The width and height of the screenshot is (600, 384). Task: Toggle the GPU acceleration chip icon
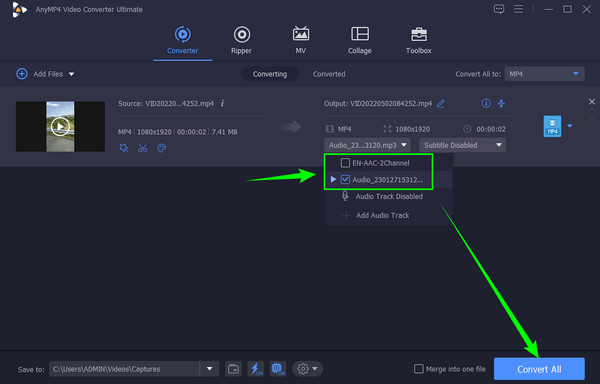coord(278,369)
